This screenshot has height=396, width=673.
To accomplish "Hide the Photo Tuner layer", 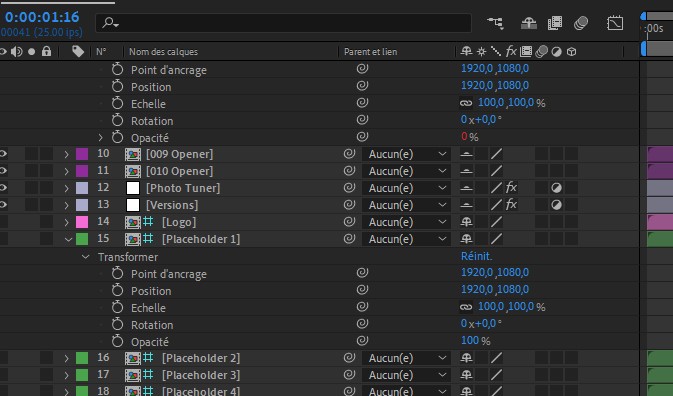I will click(3, 188).
